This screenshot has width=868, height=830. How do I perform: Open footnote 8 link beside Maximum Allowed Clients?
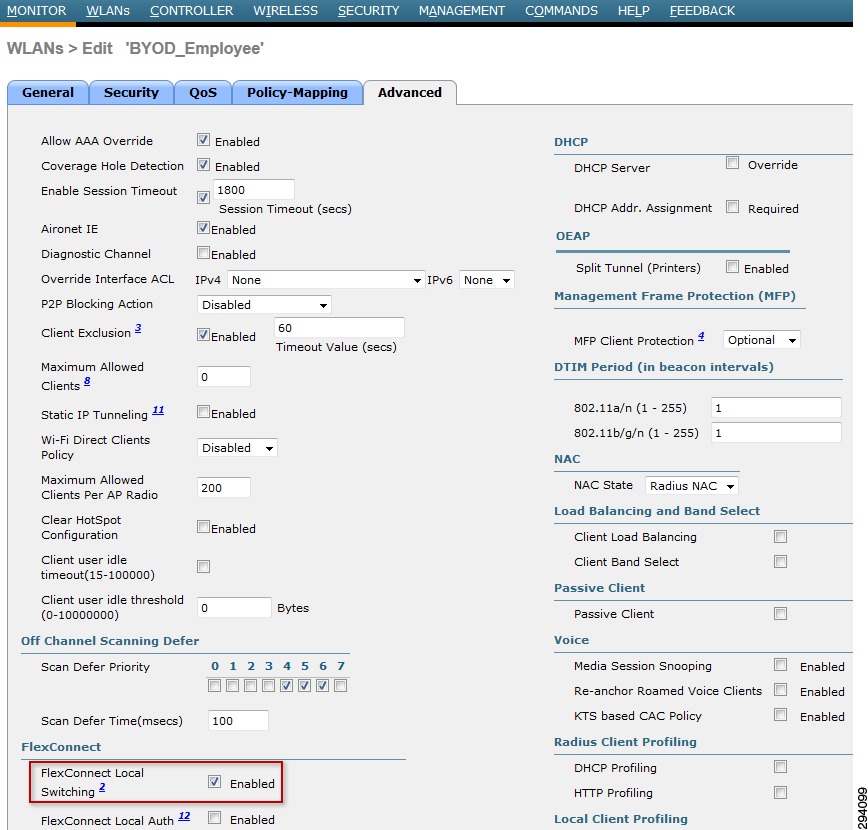[x=87, y=381]
